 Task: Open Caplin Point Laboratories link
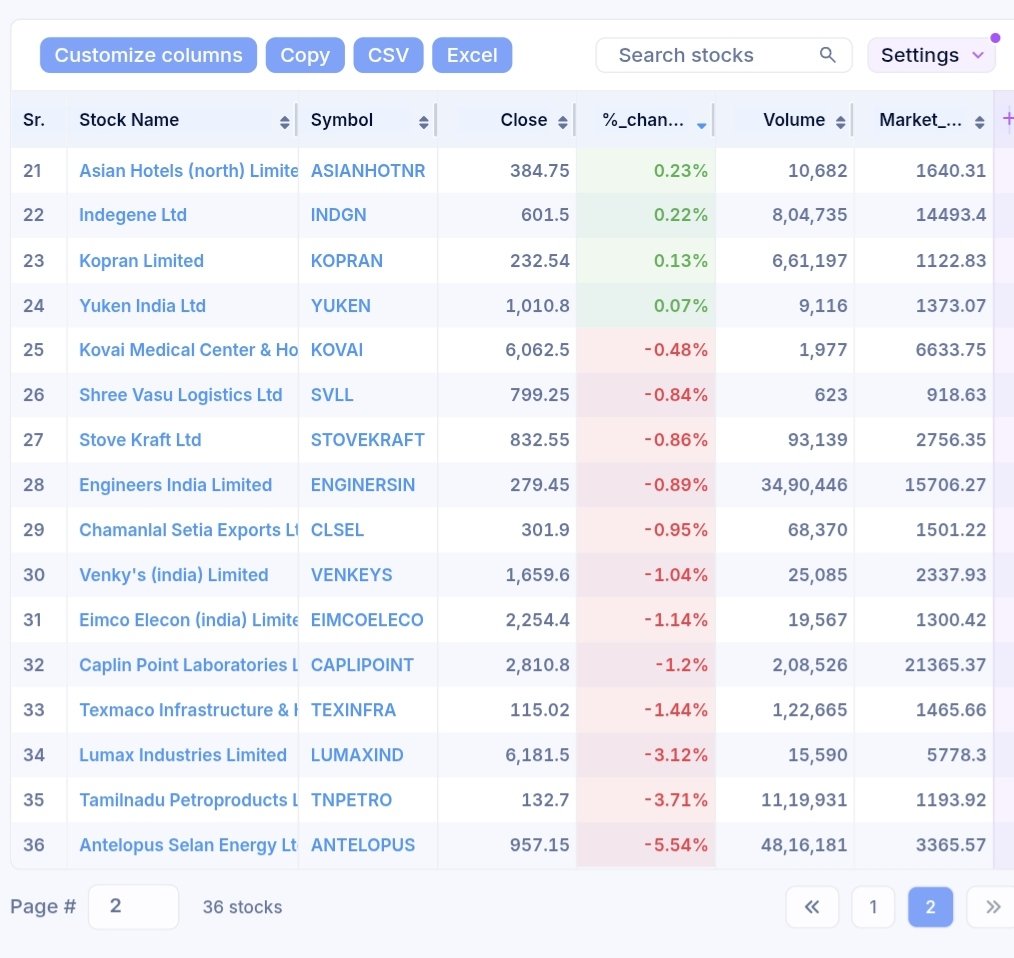point(188,665)
